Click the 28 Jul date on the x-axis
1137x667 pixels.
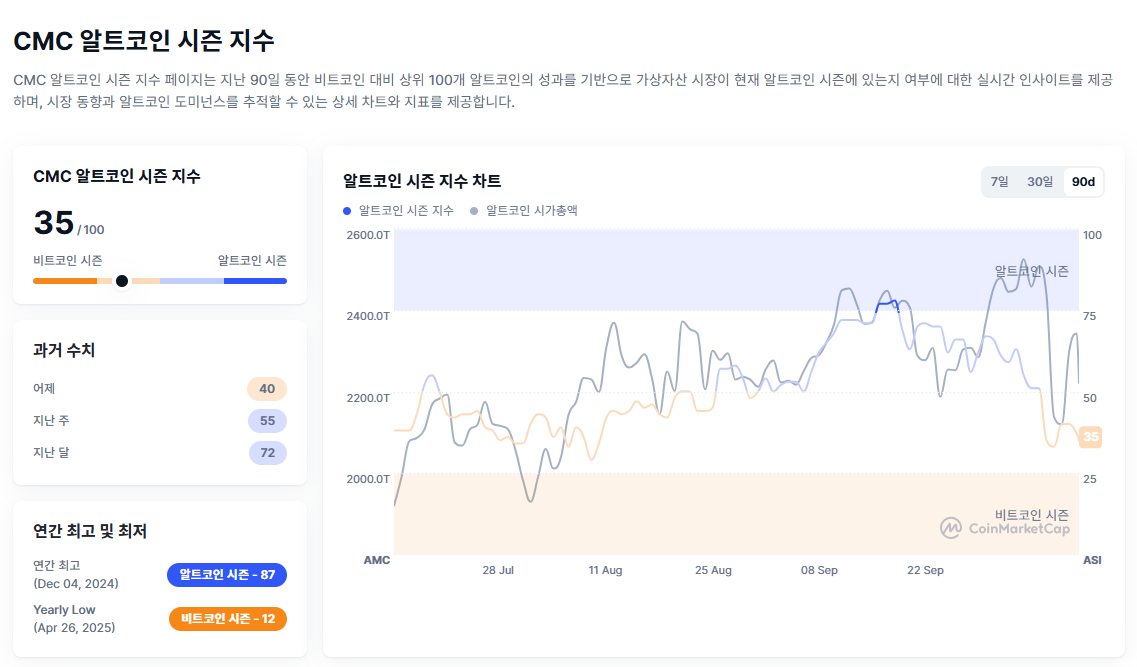pos(498,570)
